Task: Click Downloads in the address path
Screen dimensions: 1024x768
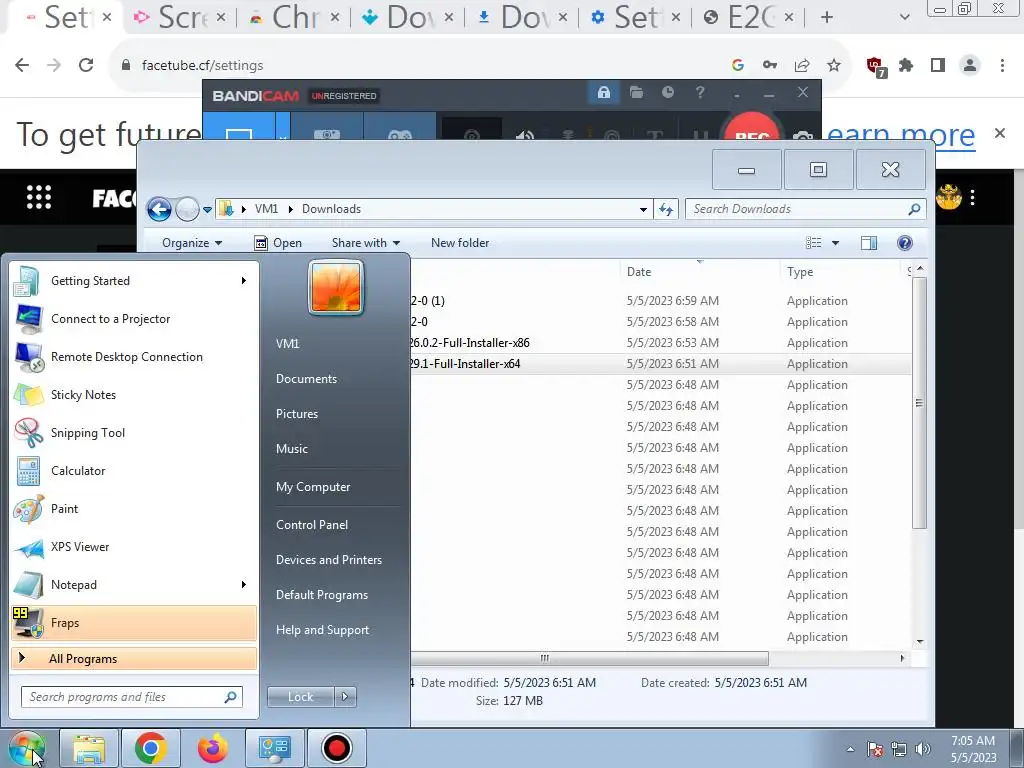Action: click(x=331, y=209)
